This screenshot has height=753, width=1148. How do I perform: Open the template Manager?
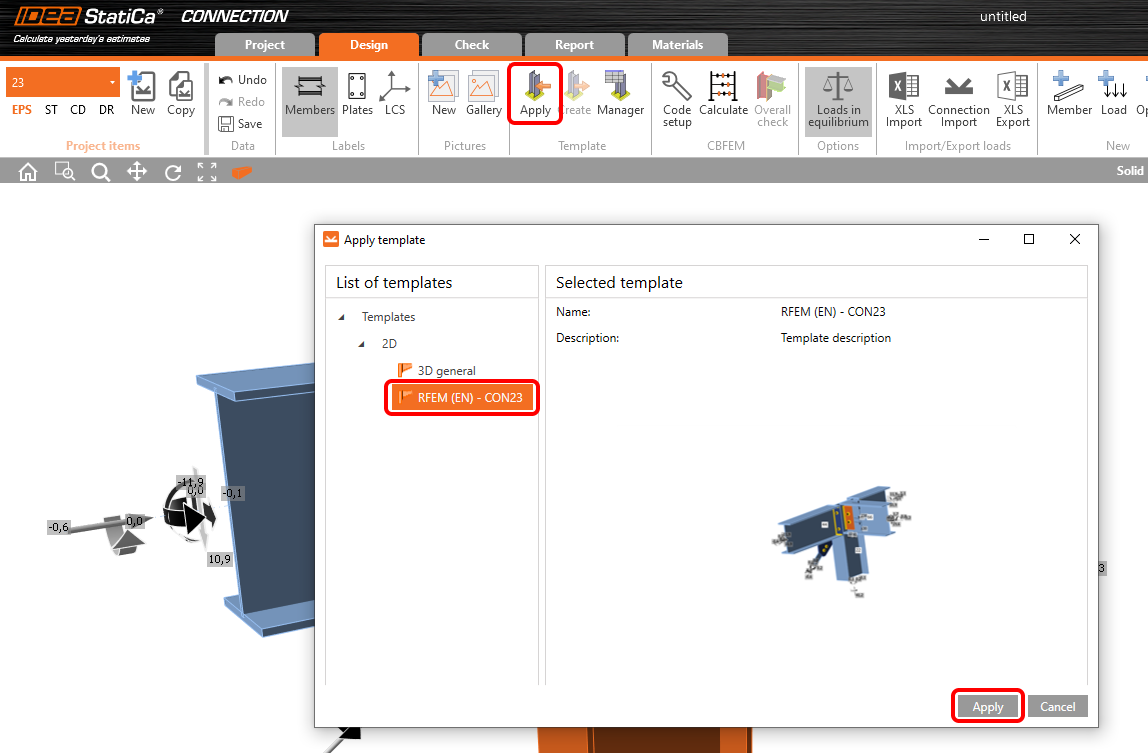coord(620,94)
